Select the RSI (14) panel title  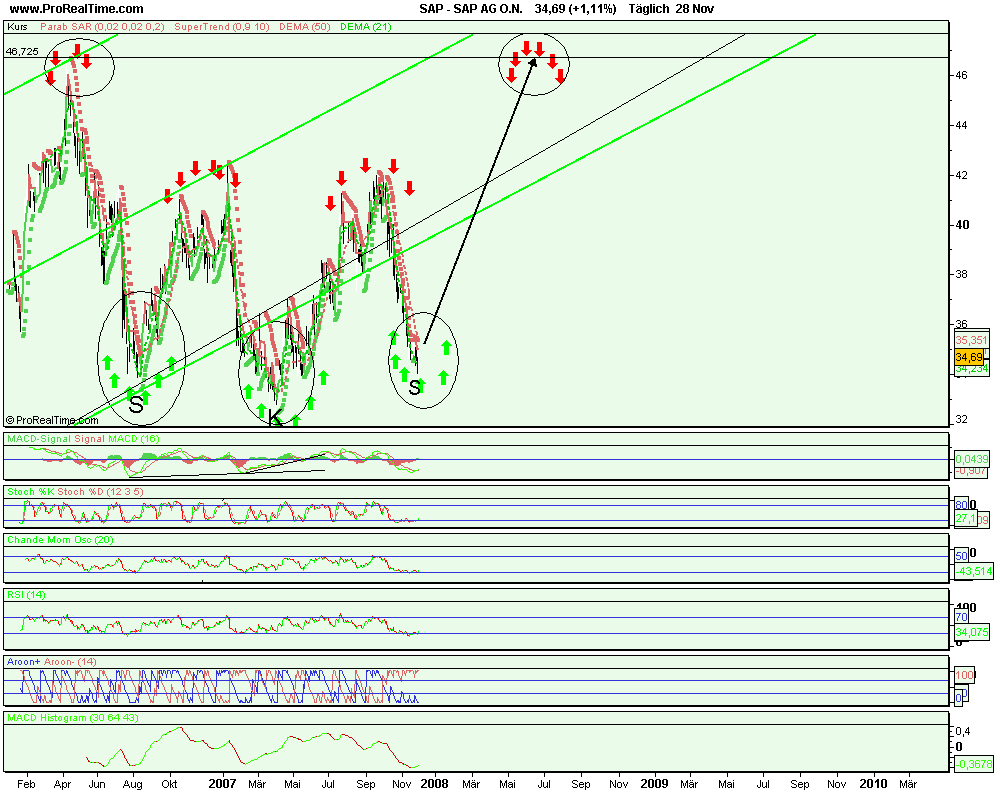(27, 595)
